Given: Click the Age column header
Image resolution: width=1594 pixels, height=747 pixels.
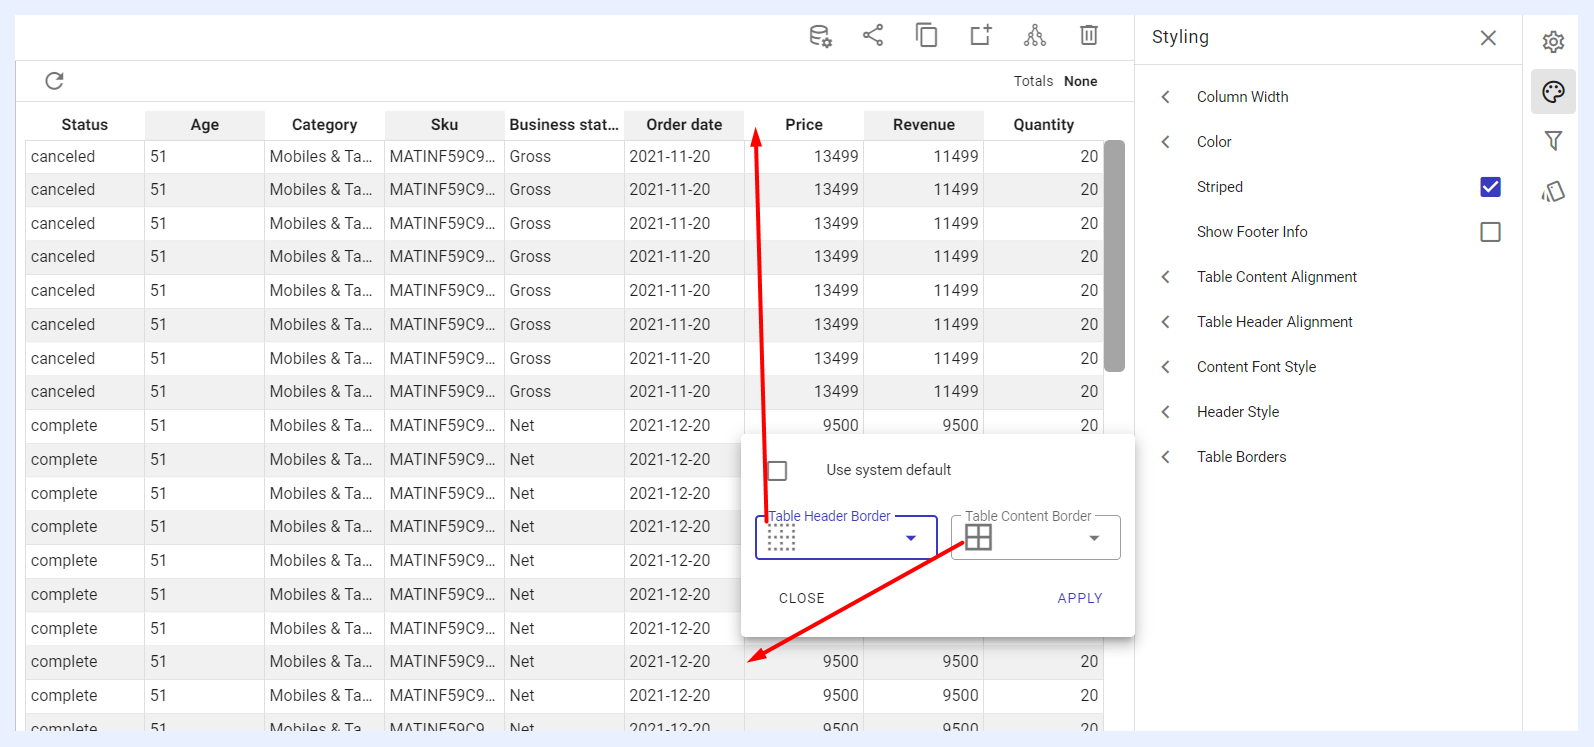Looking at the screenshot, I should [x=205, y=125].
